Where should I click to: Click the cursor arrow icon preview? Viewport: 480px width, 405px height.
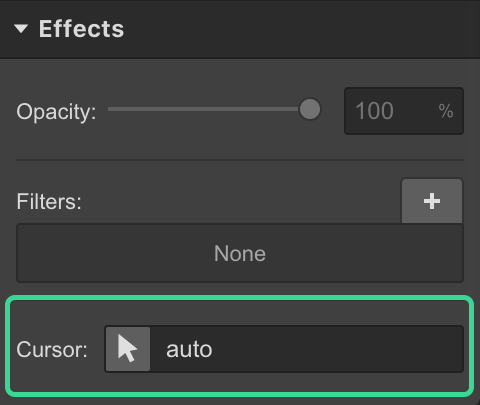tap(127, 349)
